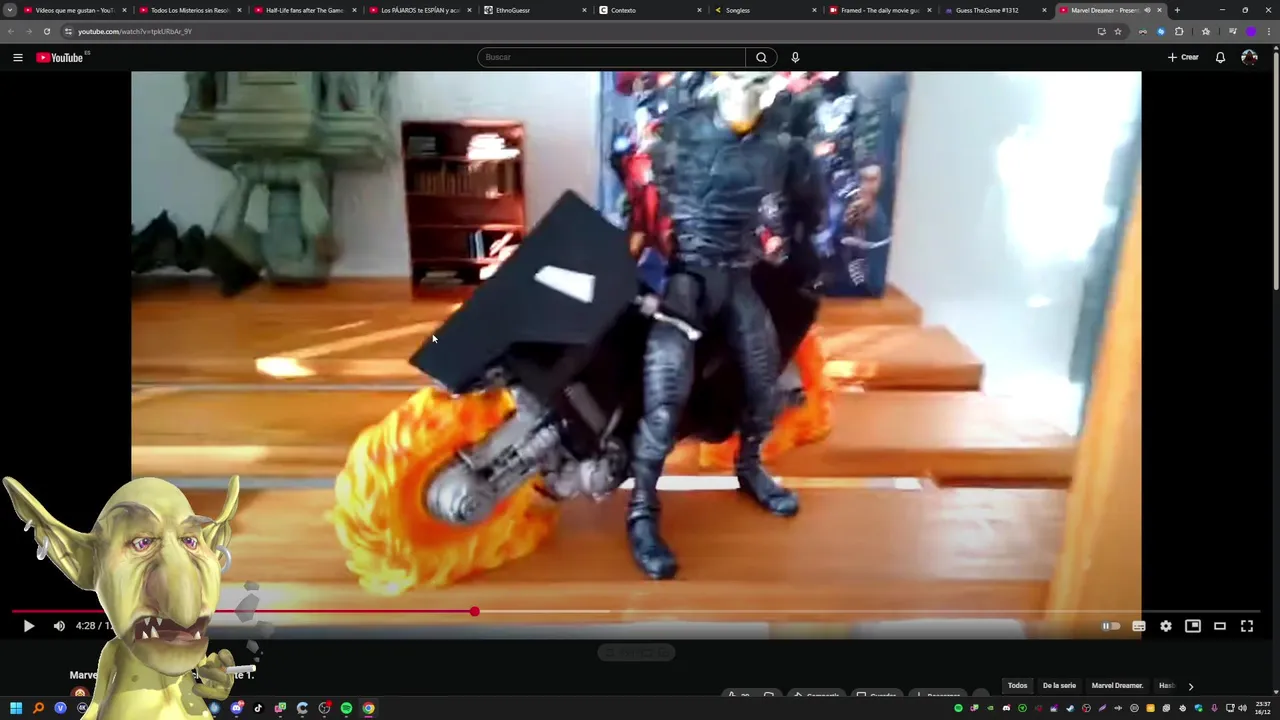Open the tab search dropdown arrow
Image resolution: width=1280 pixels, height=720 pixels.
9,10
